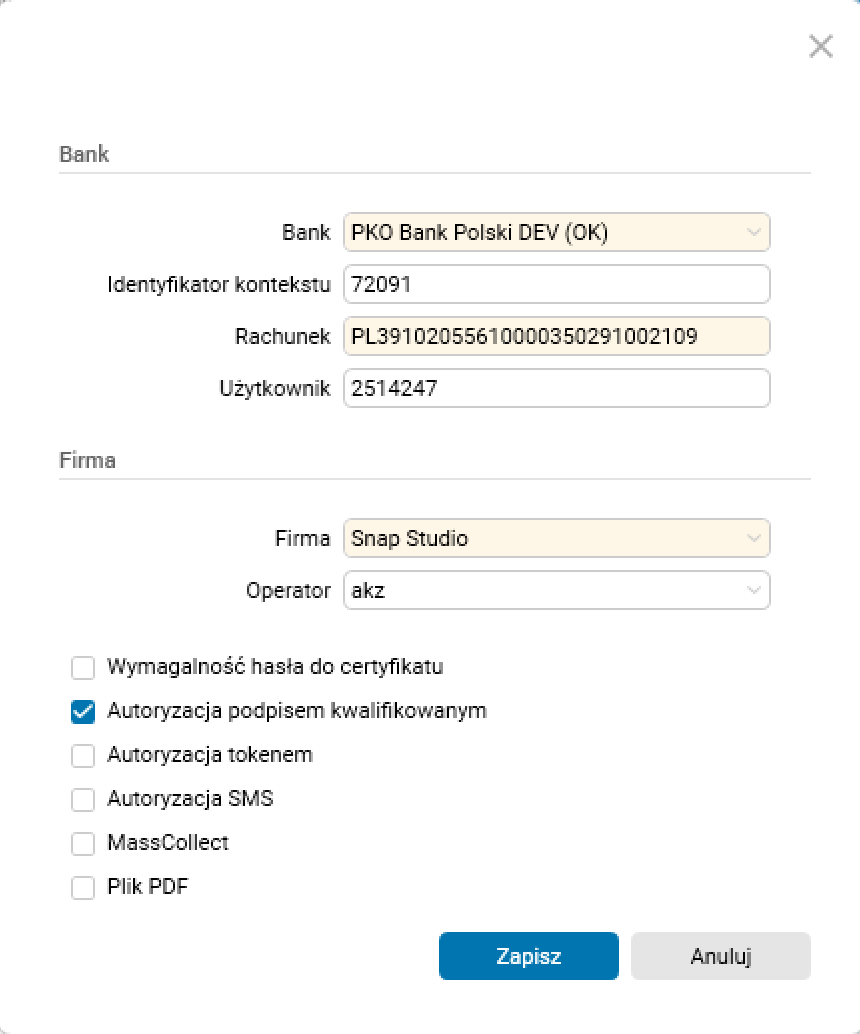Viewport: 860px width, 1034px height.
Task: Open the Operator dropdown showing akz
Action: click(556, 590)
